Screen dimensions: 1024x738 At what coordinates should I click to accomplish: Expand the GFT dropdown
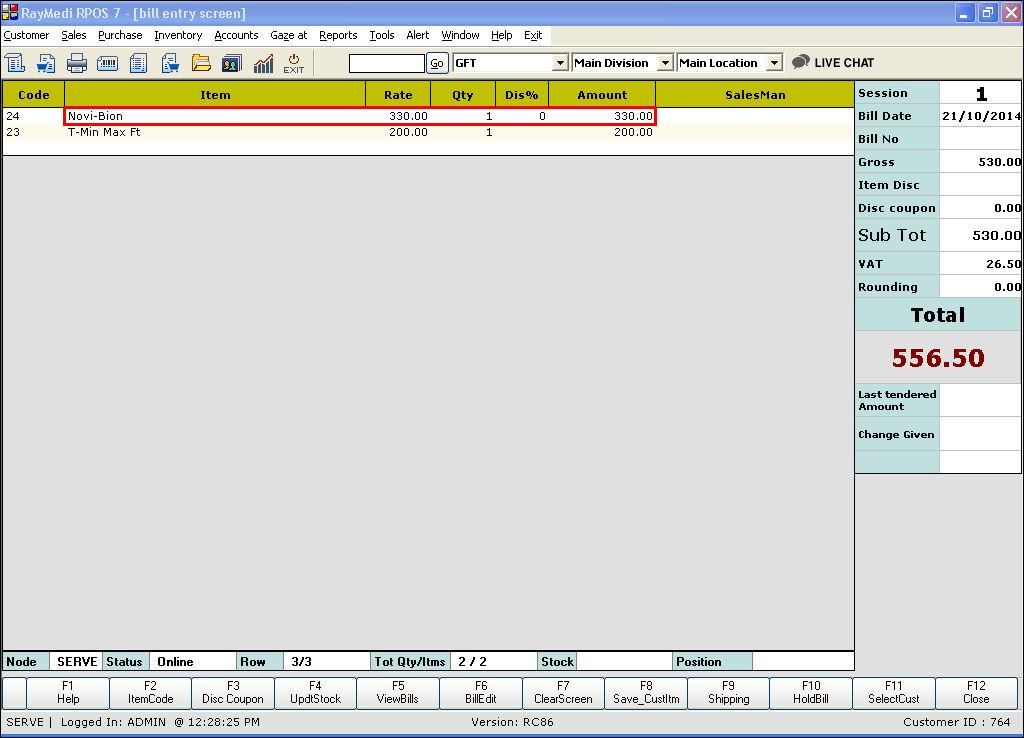point(560,63)
